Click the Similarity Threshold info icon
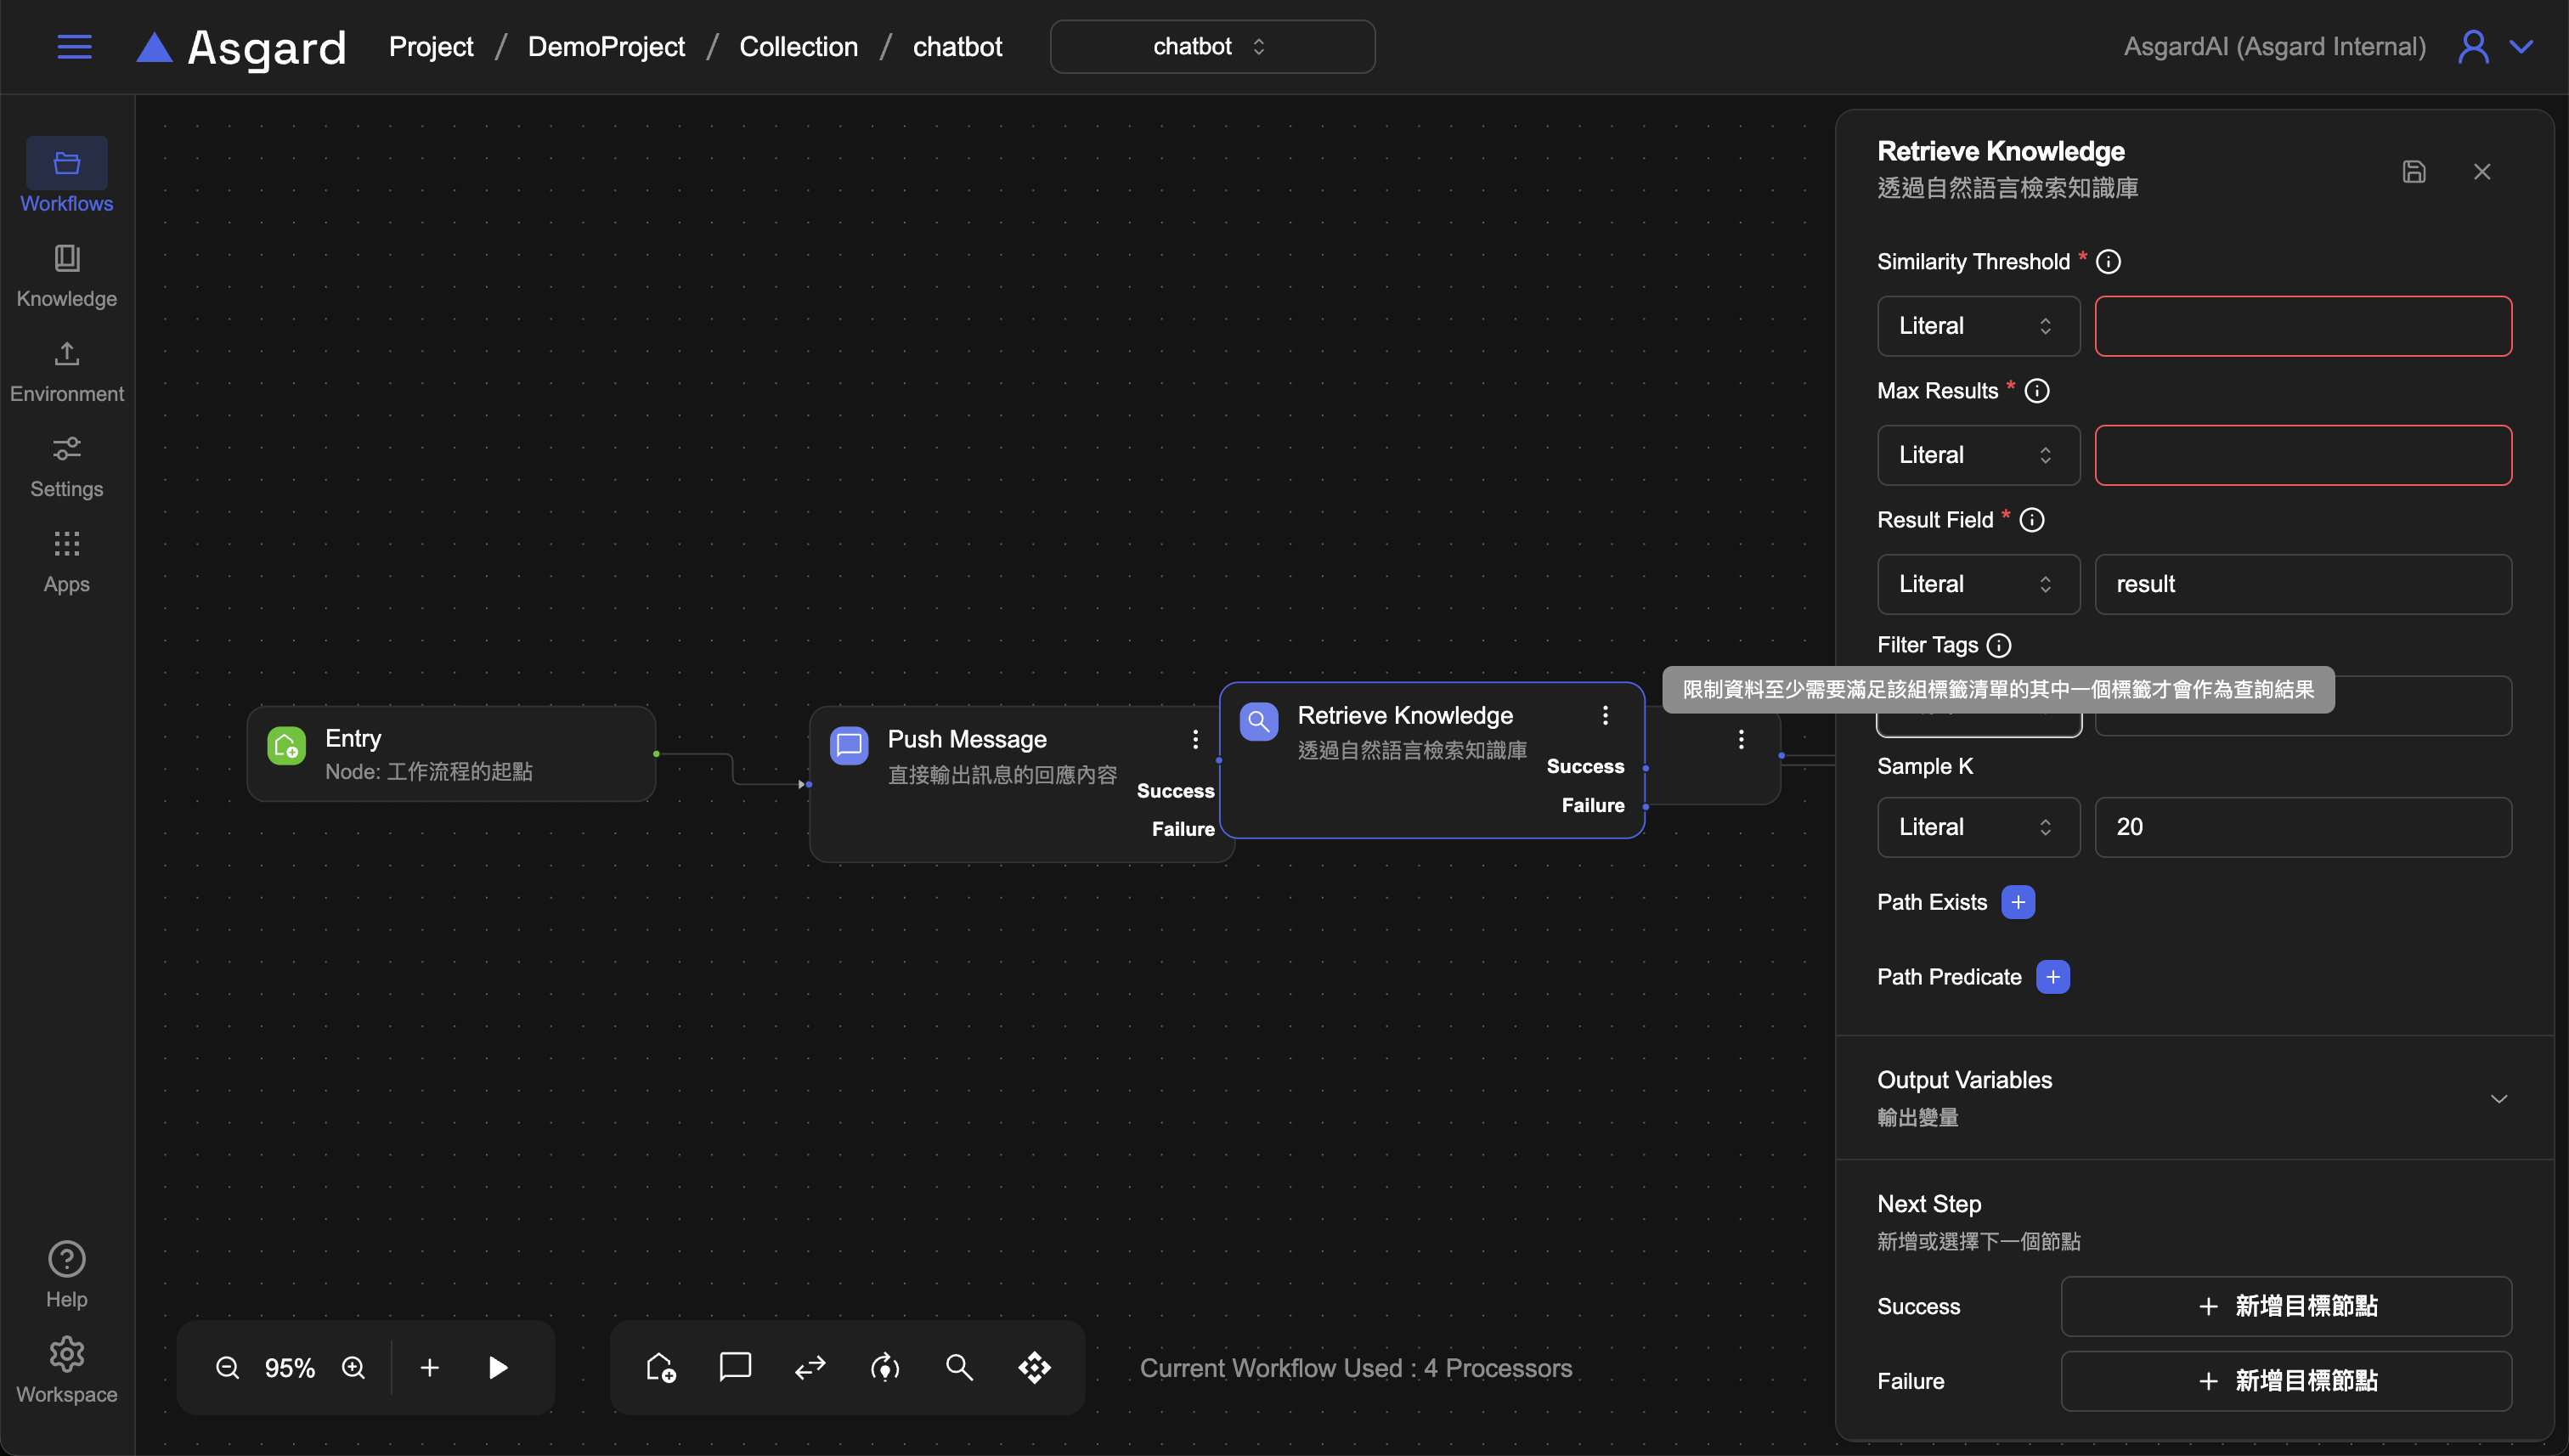This screenshot has height=1456, width=2569. 2108,262
